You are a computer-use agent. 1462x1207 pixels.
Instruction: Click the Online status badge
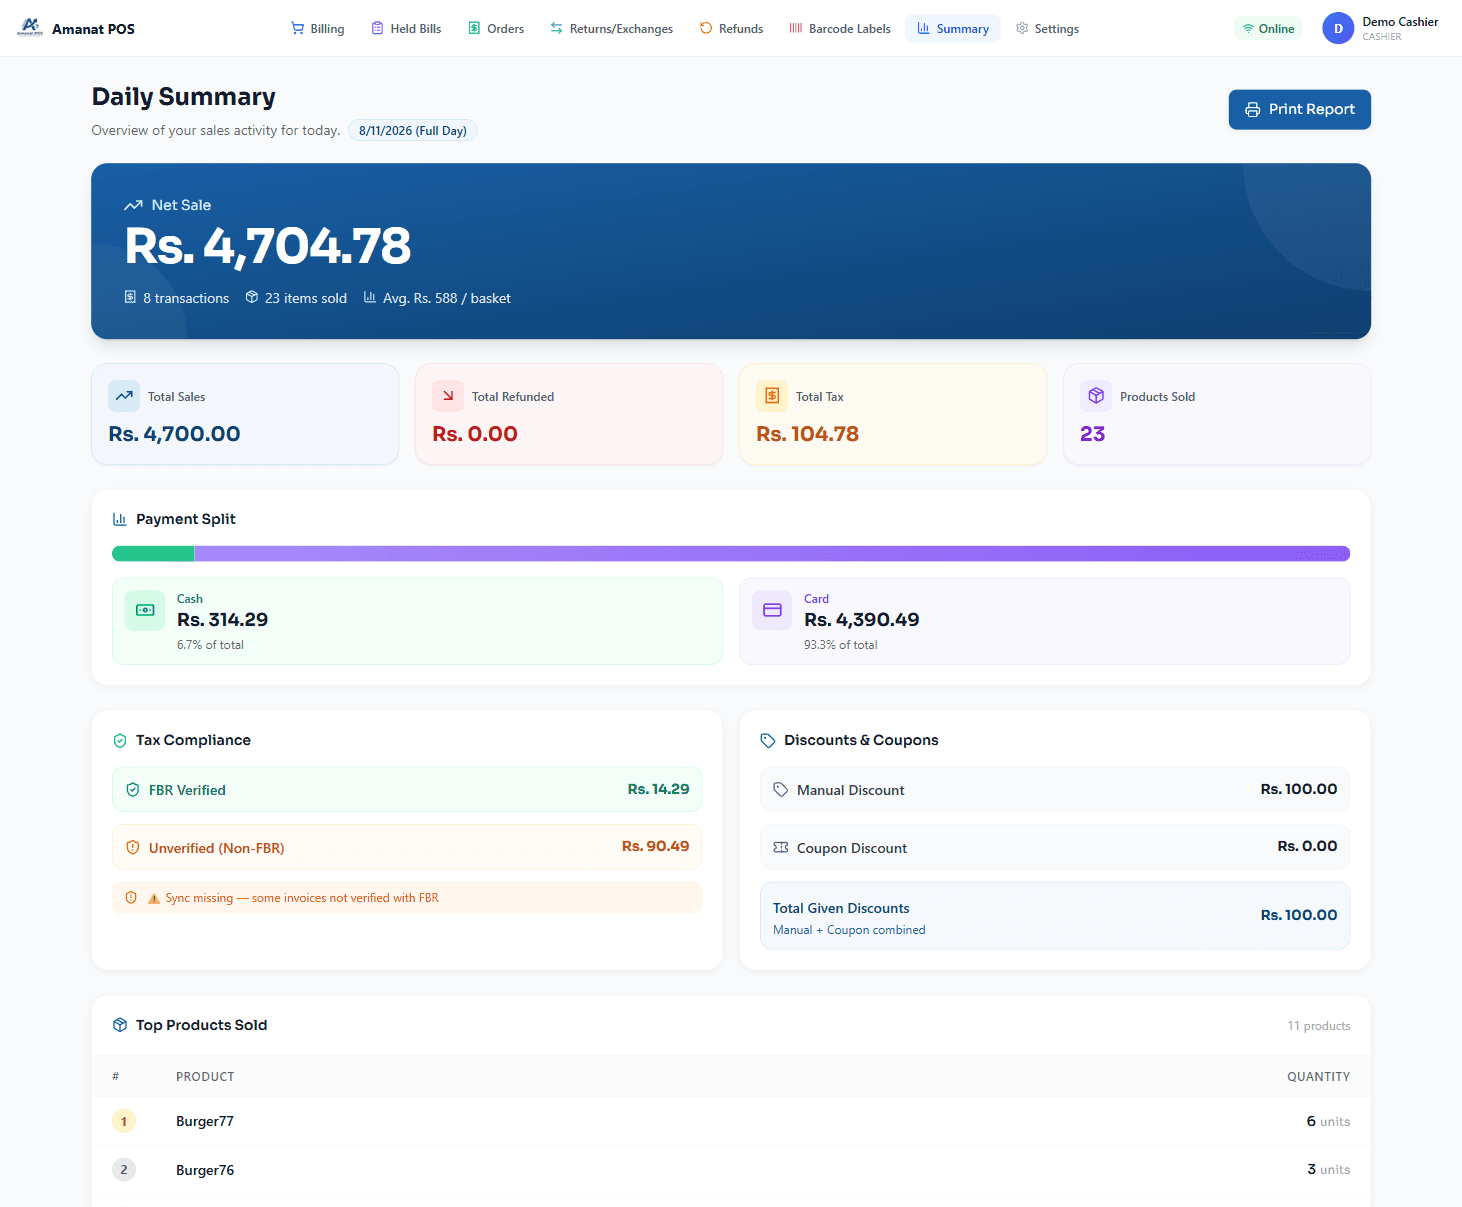1268,29
